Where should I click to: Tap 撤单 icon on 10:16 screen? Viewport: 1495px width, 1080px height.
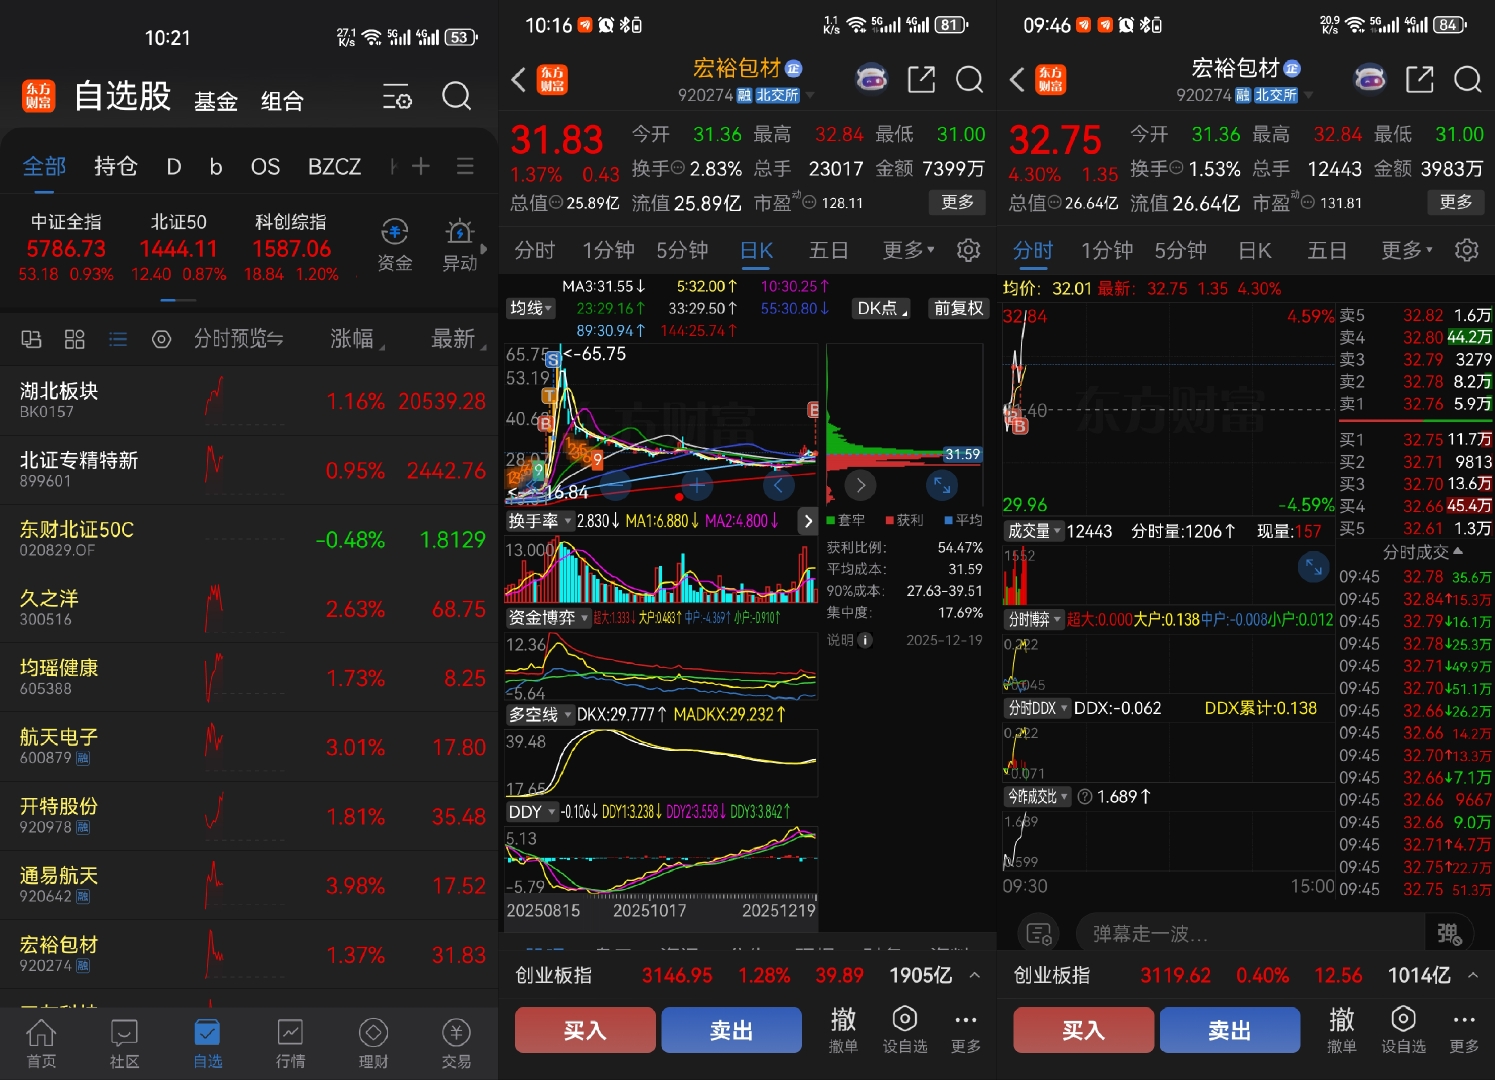coord(843,1030)
